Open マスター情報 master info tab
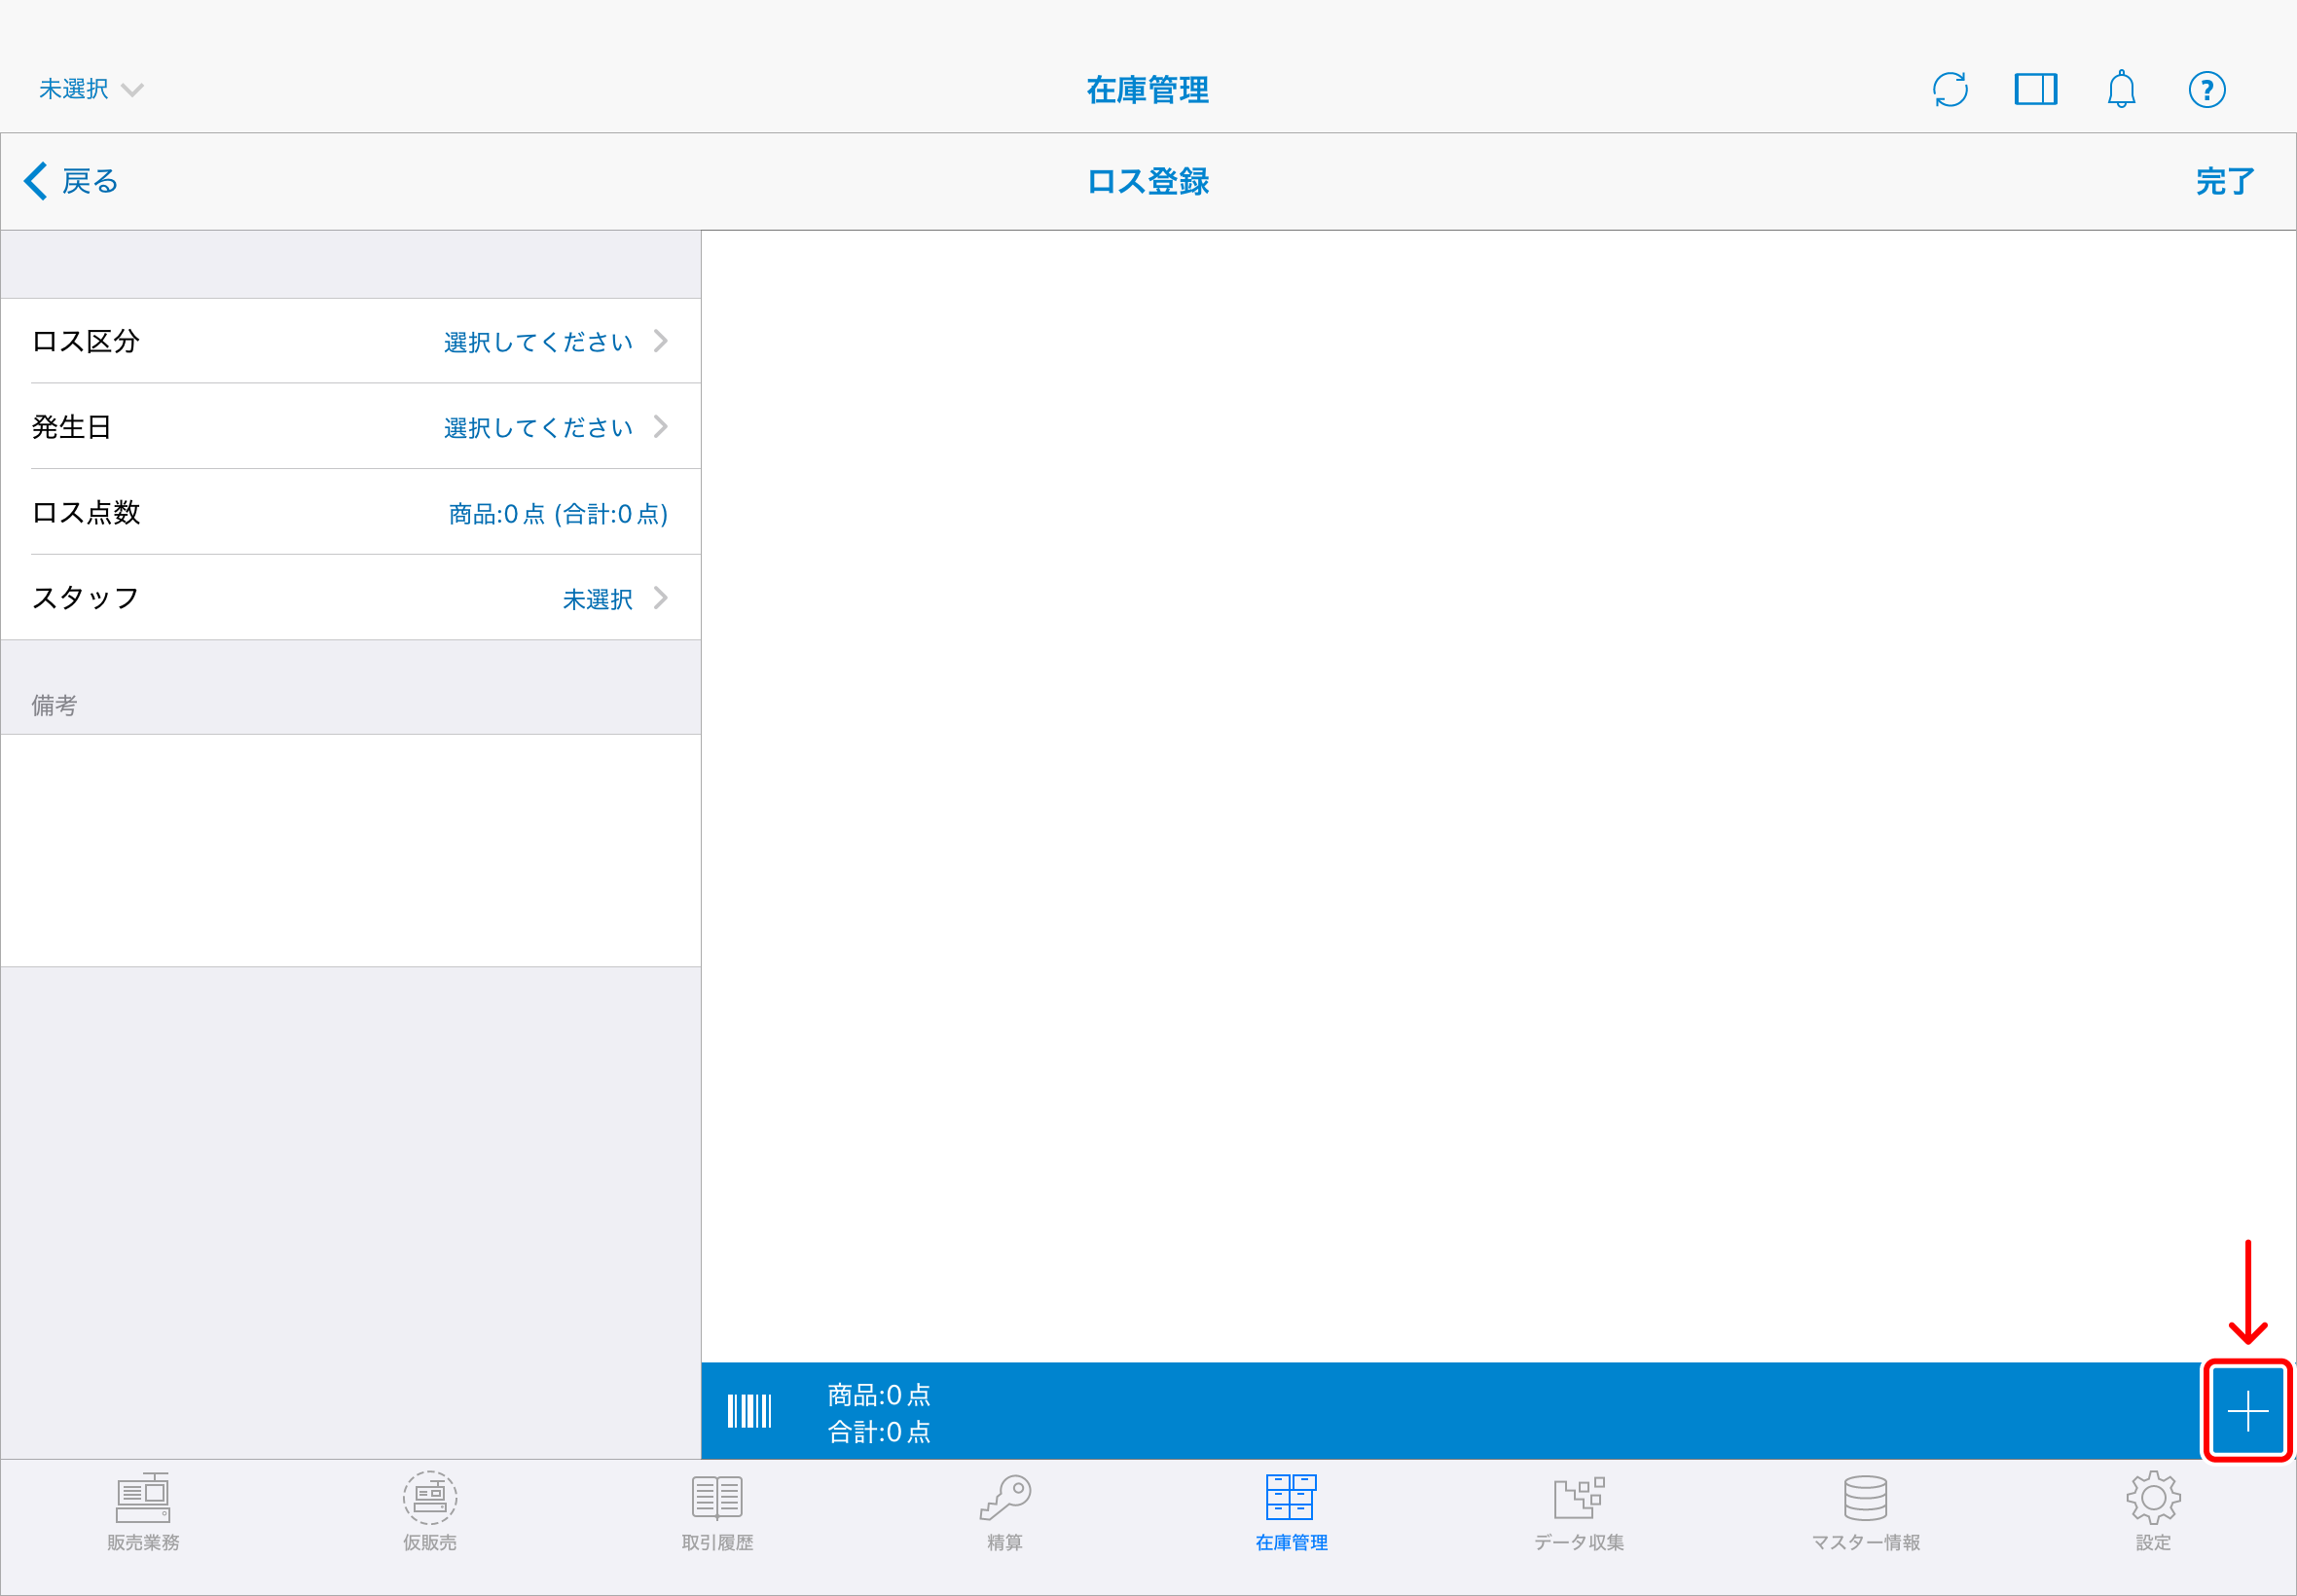The image size is (2297, 1596). click(x=1865, y=1511)
